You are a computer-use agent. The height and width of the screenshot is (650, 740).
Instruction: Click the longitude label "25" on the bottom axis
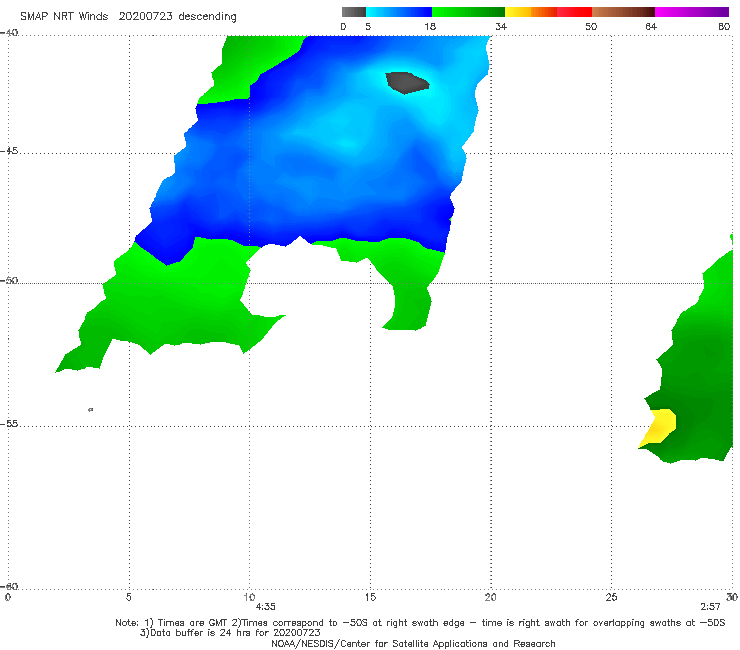tap(611, 597)
